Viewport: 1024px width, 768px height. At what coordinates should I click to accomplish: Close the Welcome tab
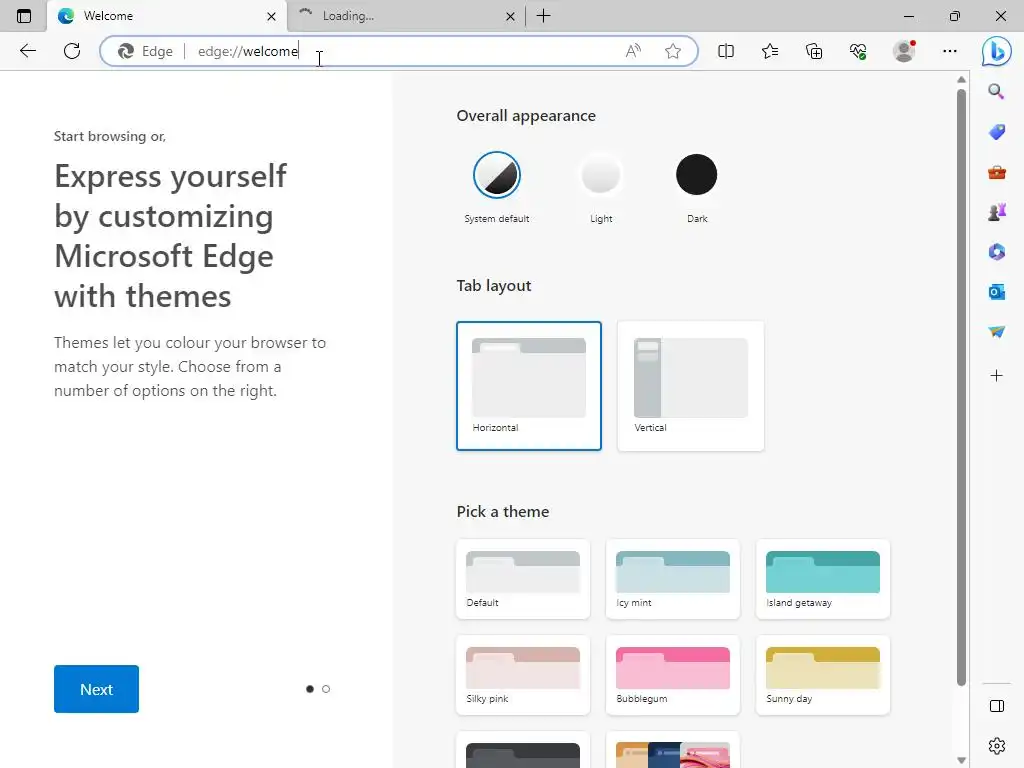pyautogui.click(x=271, y=16)
